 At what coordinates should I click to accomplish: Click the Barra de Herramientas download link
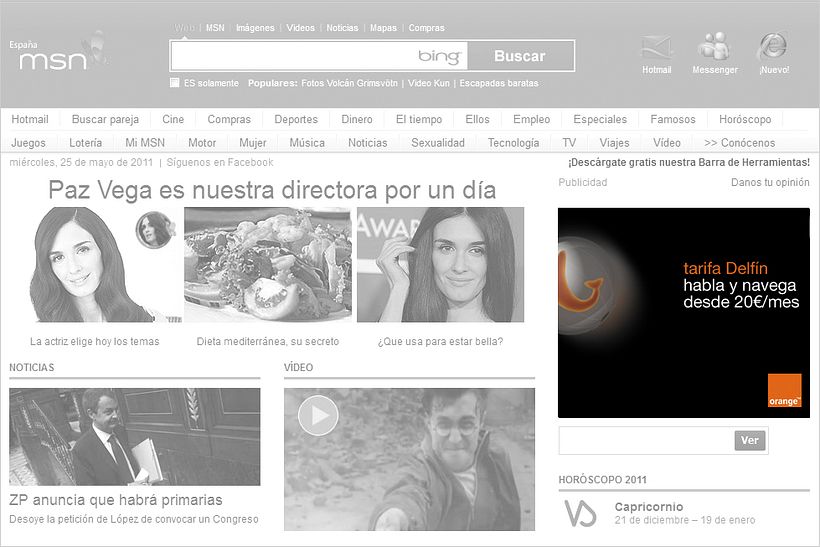689,163
